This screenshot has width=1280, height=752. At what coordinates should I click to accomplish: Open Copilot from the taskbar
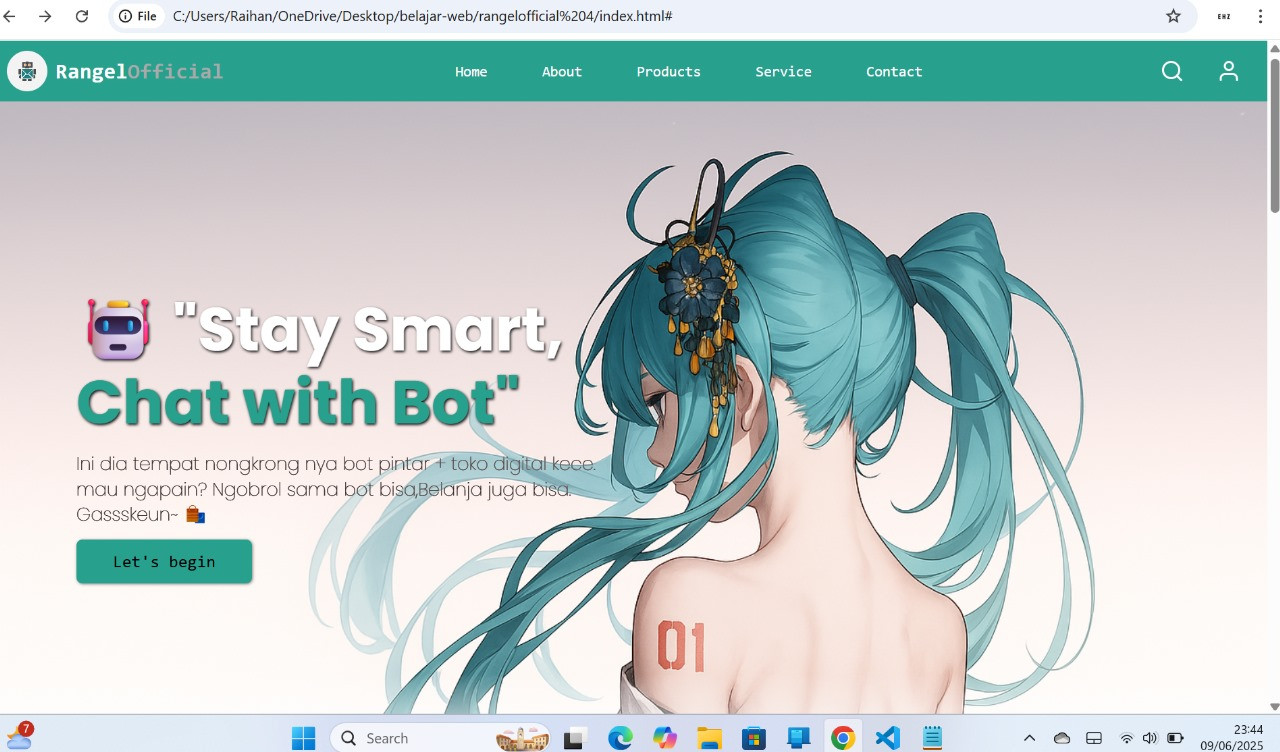pyautogui.click(x=665, y=738)
